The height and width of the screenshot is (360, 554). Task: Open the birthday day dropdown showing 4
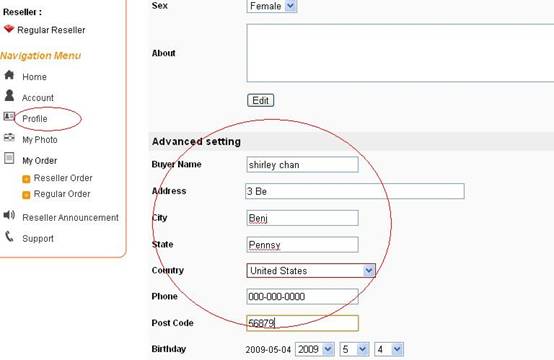pyautogui.click(x=389, y=349)
